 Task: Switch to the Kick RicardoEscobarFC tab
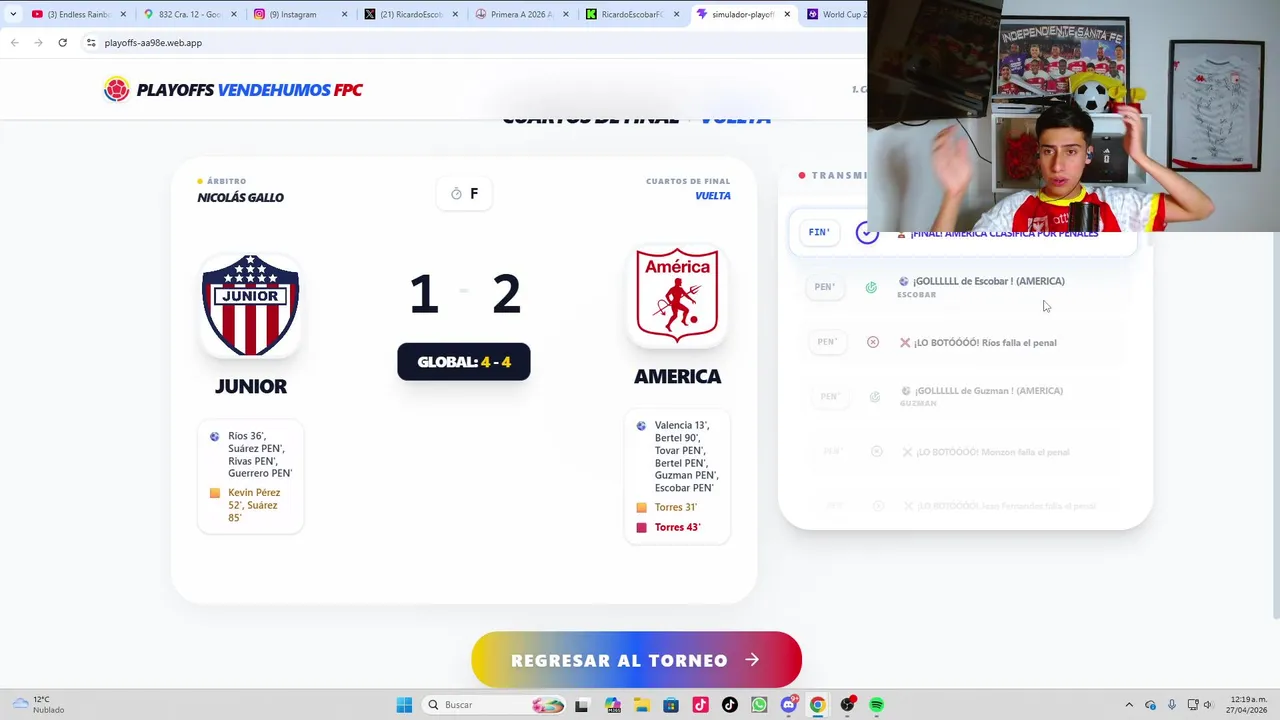tap(631, 14)
